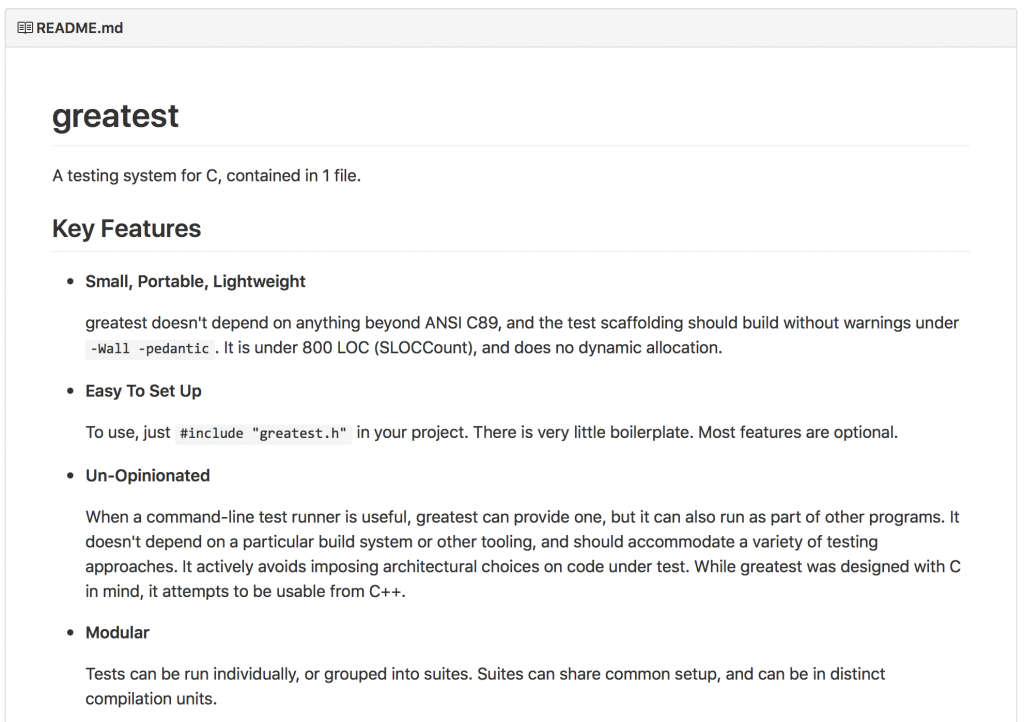
Task: Click the bullet before Easy To Set Up
Action: (71, 392)
